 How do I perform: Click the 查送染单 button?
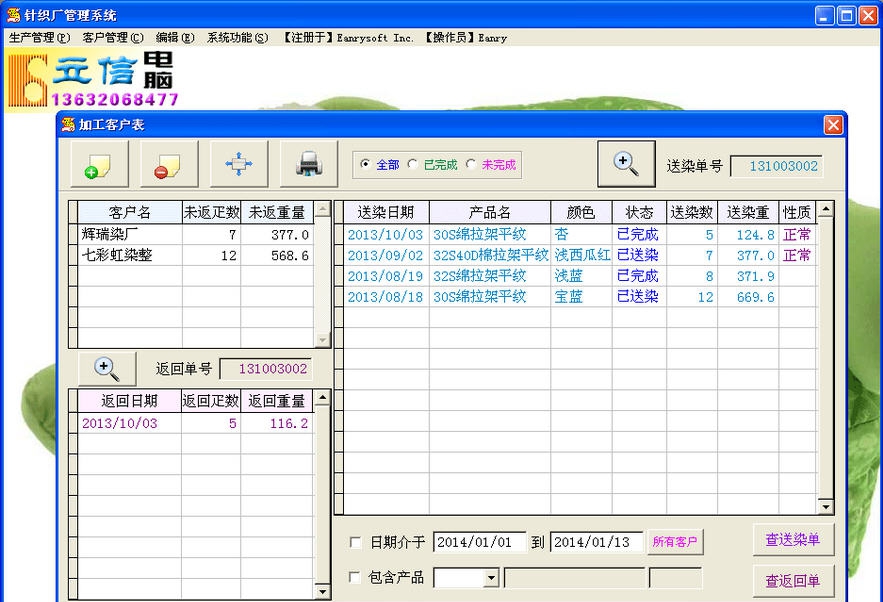(793, 540)
